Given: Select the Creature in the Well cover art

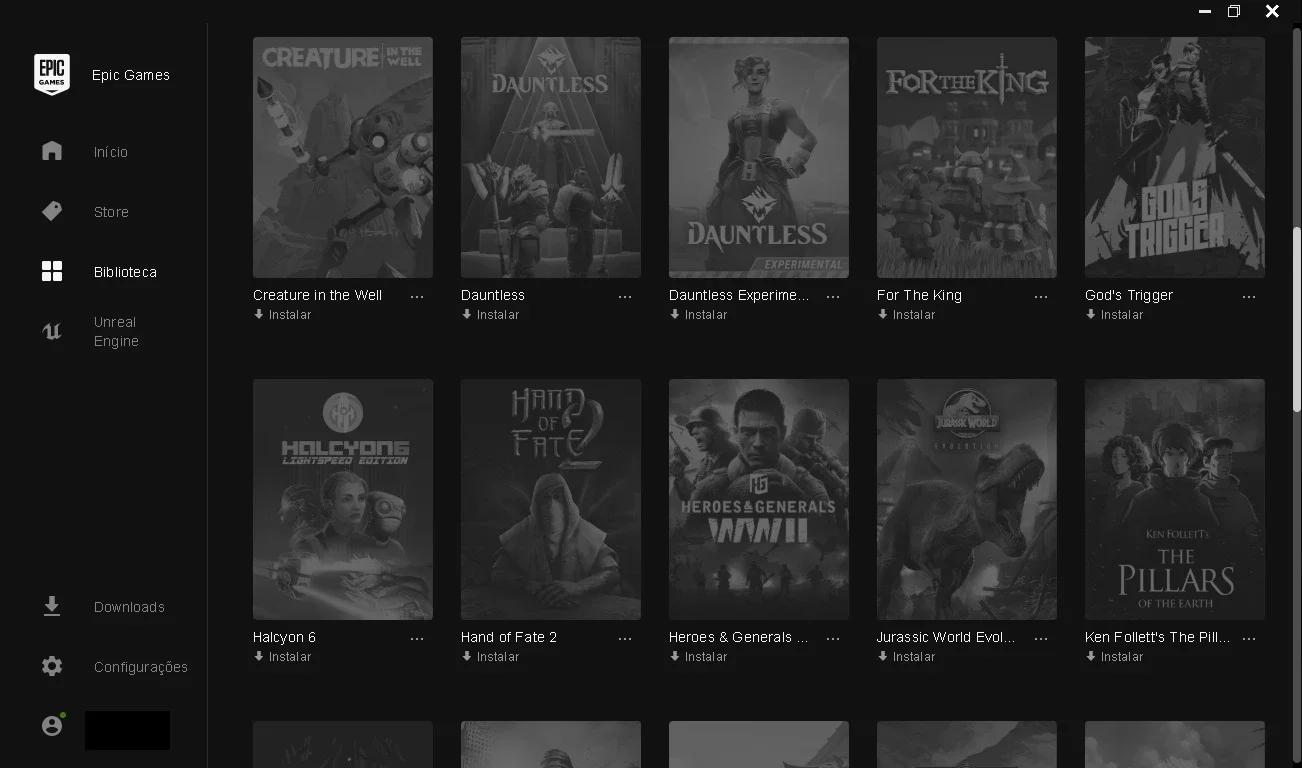Looking at the screenshot, I should [x=343, y=157].
